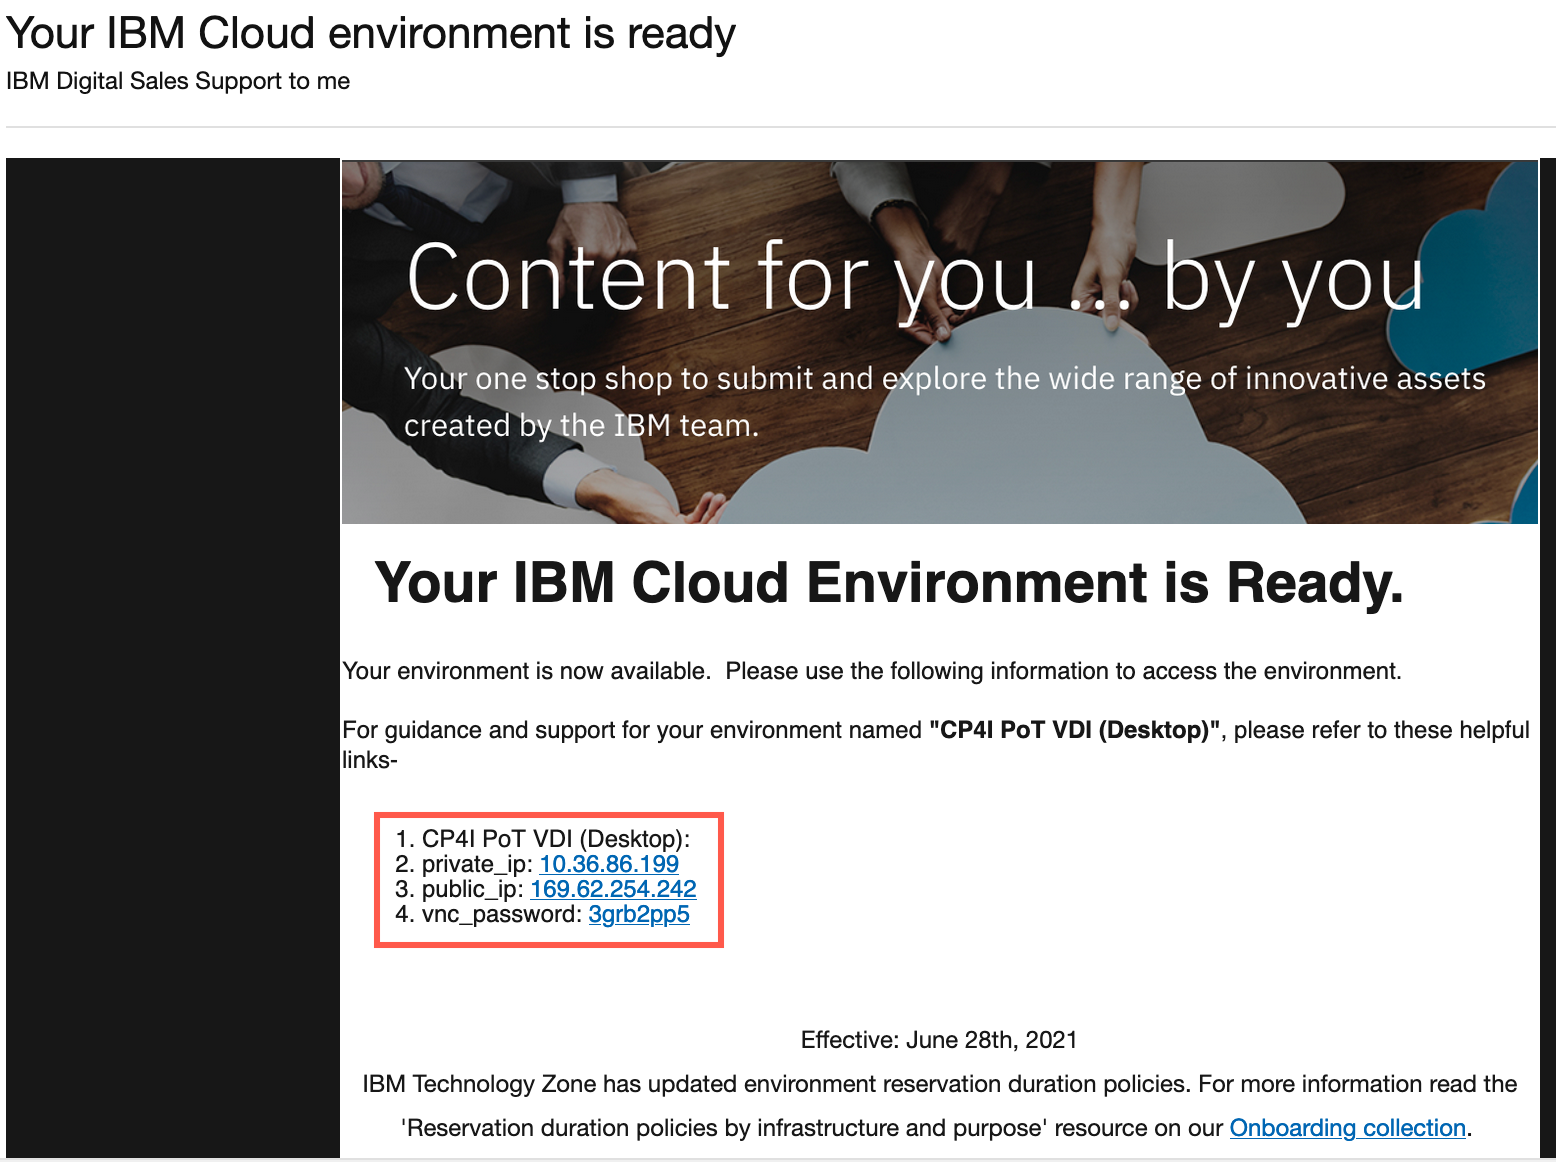This screenshot has width=1556, height=1162.
Task: Click the vnc_password link 3grb2pp5
Action: click(x=639, y=914)
